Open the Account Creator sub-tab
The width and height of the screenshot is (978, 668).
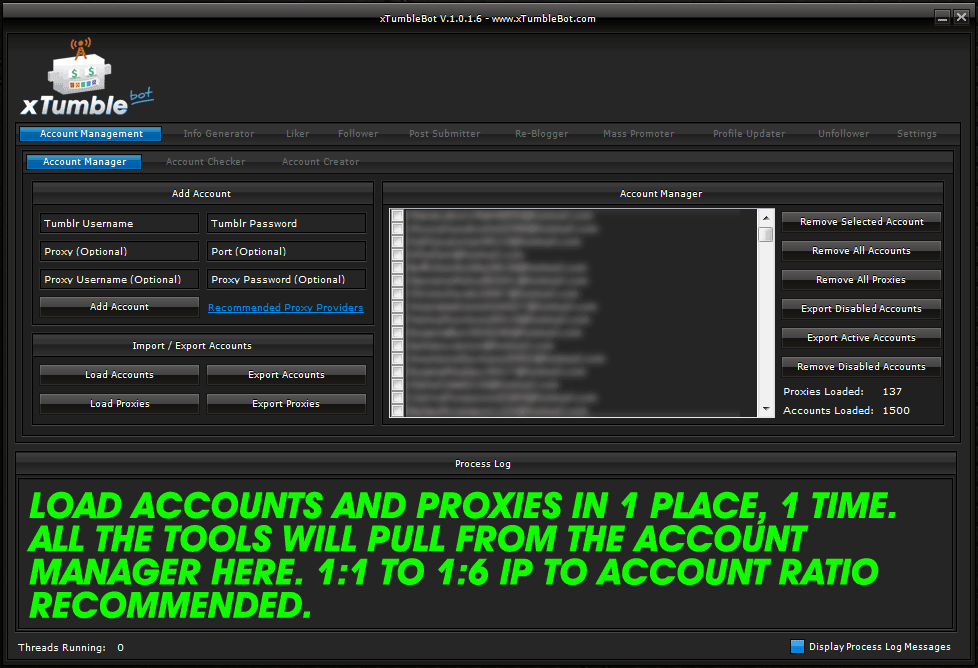click(321, 162)
